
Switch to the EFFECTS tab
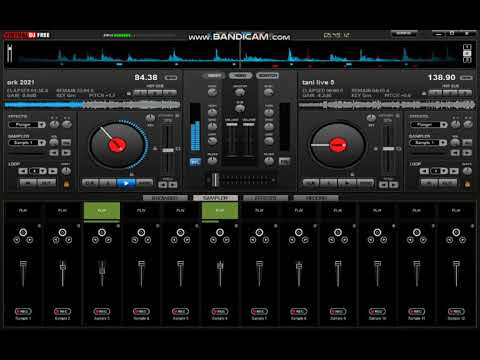[x=266, y=198]
